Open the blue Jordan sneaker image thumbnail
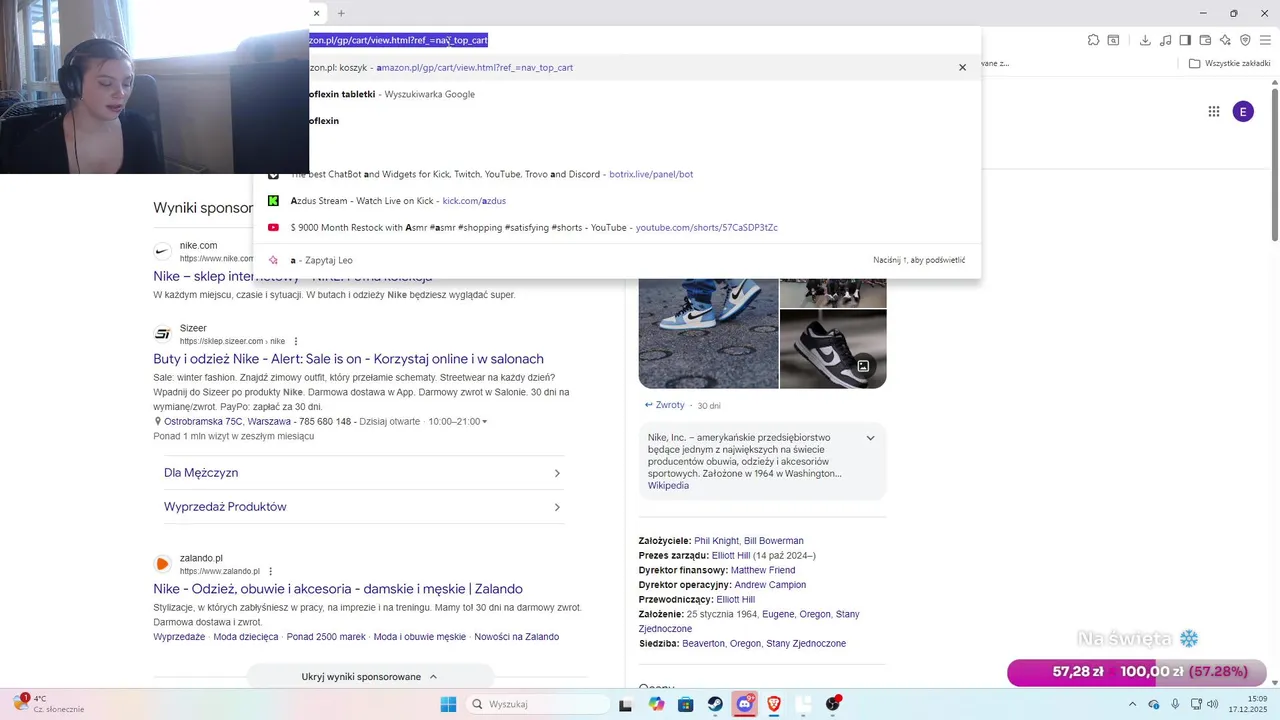Viewport: 1280px width, 720px height. pyautogui.click(x=708, y=333)
